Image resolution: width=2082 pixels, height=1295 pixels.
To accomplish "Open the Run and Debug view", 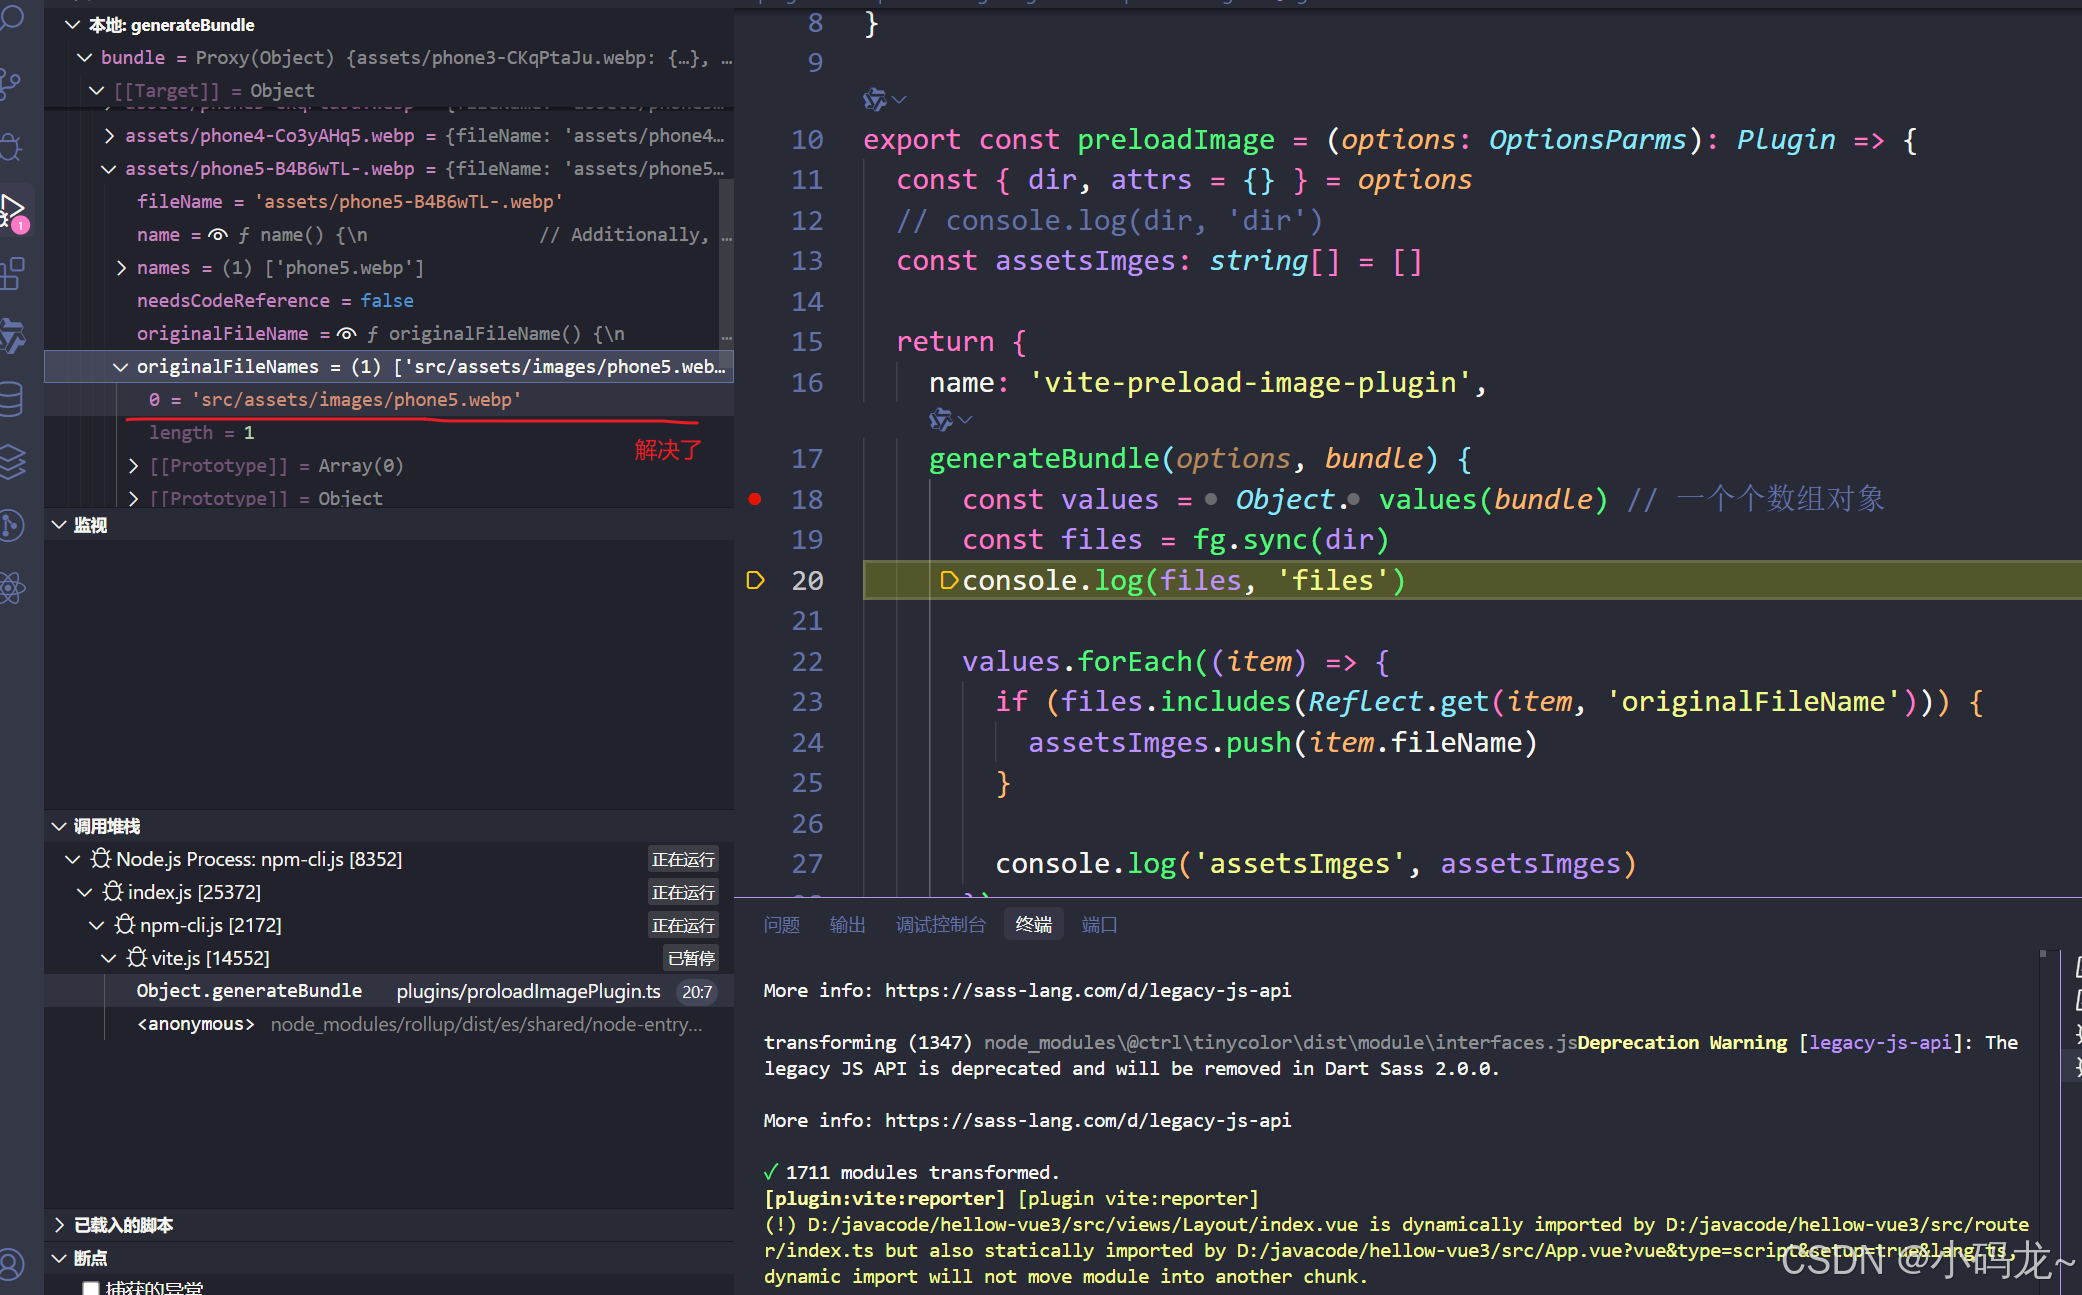I will (14, 210).
